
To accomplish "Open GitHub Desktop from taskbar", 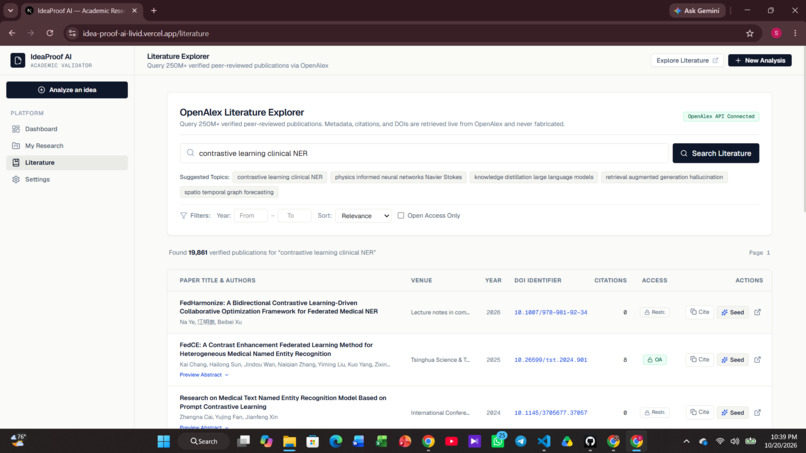I will [590, 441].
